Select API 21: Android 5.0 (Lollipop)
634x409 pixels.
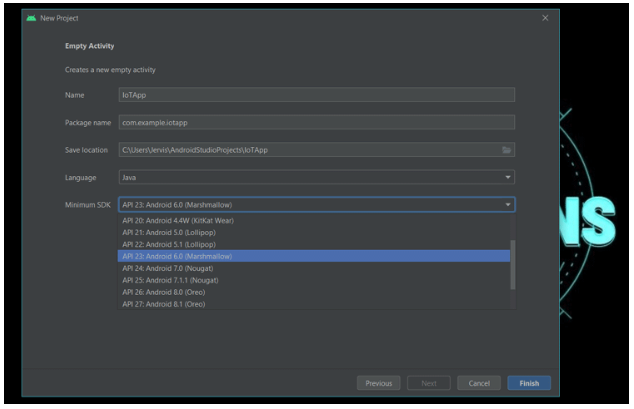(x=315, y=232)
